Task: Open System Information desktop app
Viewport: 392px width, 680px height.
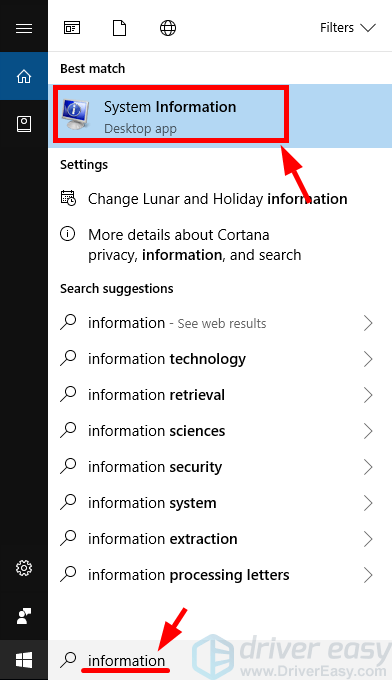Action: point(220,116)
